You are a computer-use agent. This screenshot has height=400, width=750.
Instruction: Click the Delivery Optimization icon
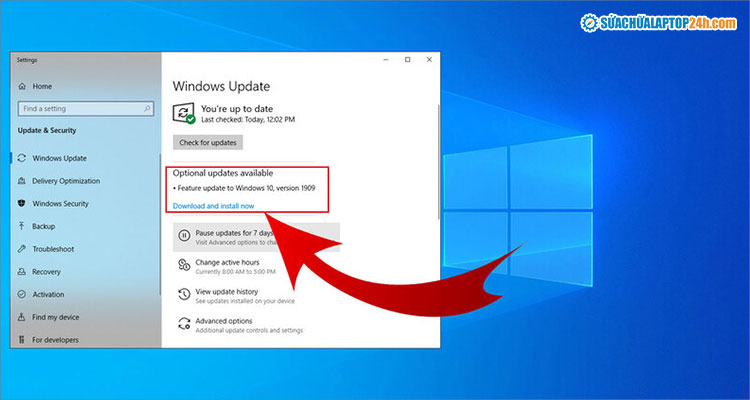[22, 181]
